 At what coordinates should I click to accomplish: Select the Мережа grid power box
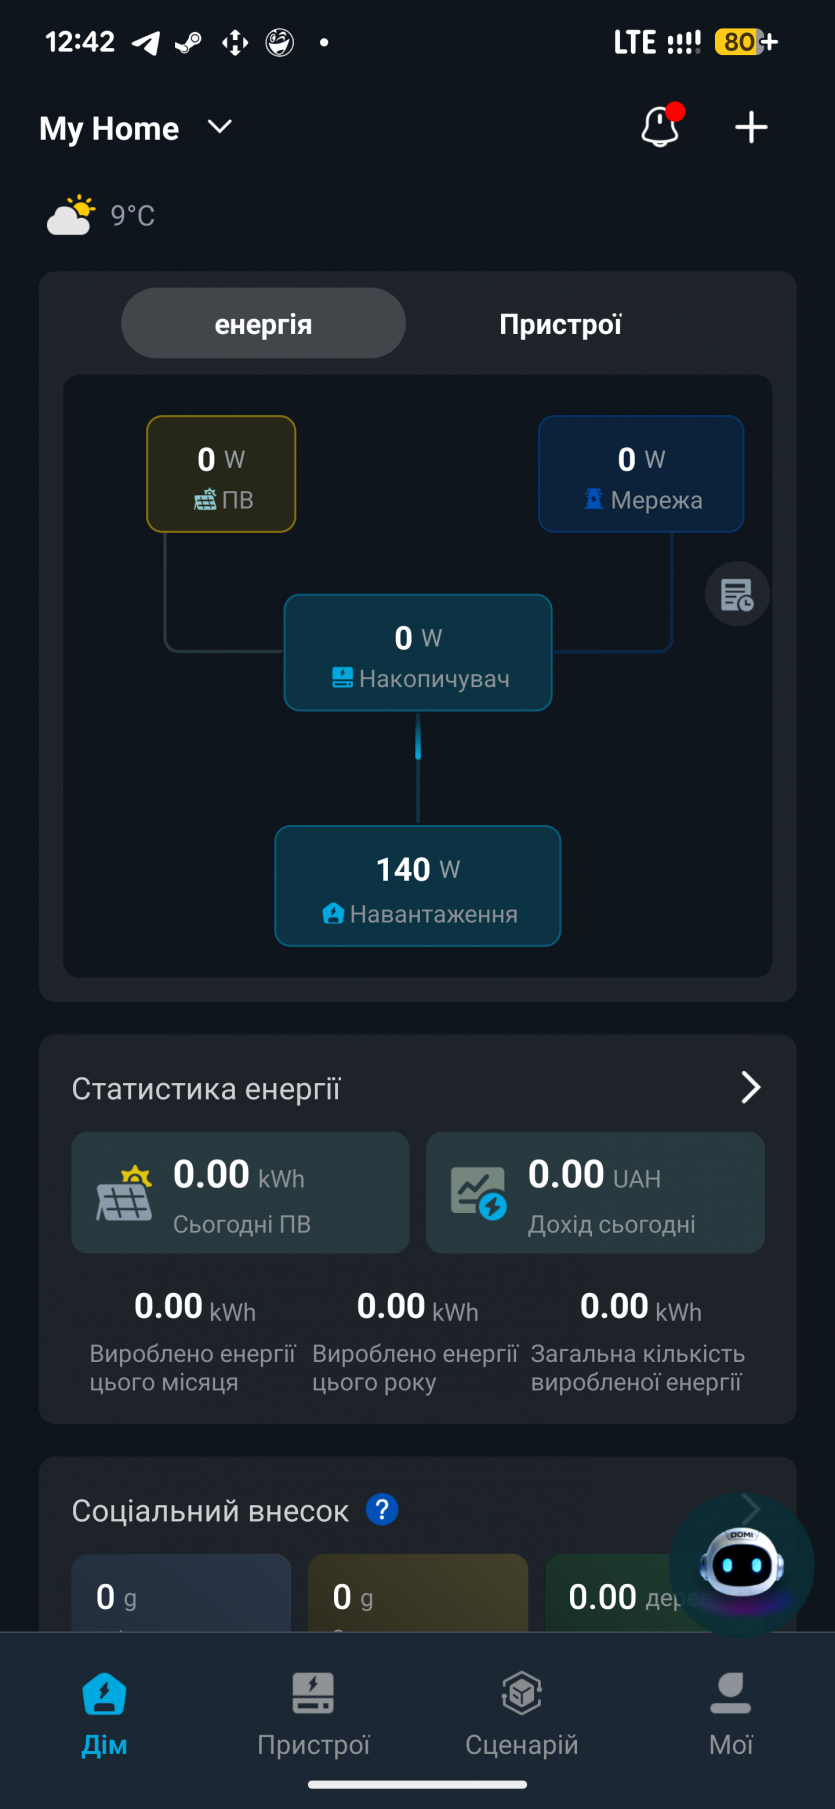point(641,474)
